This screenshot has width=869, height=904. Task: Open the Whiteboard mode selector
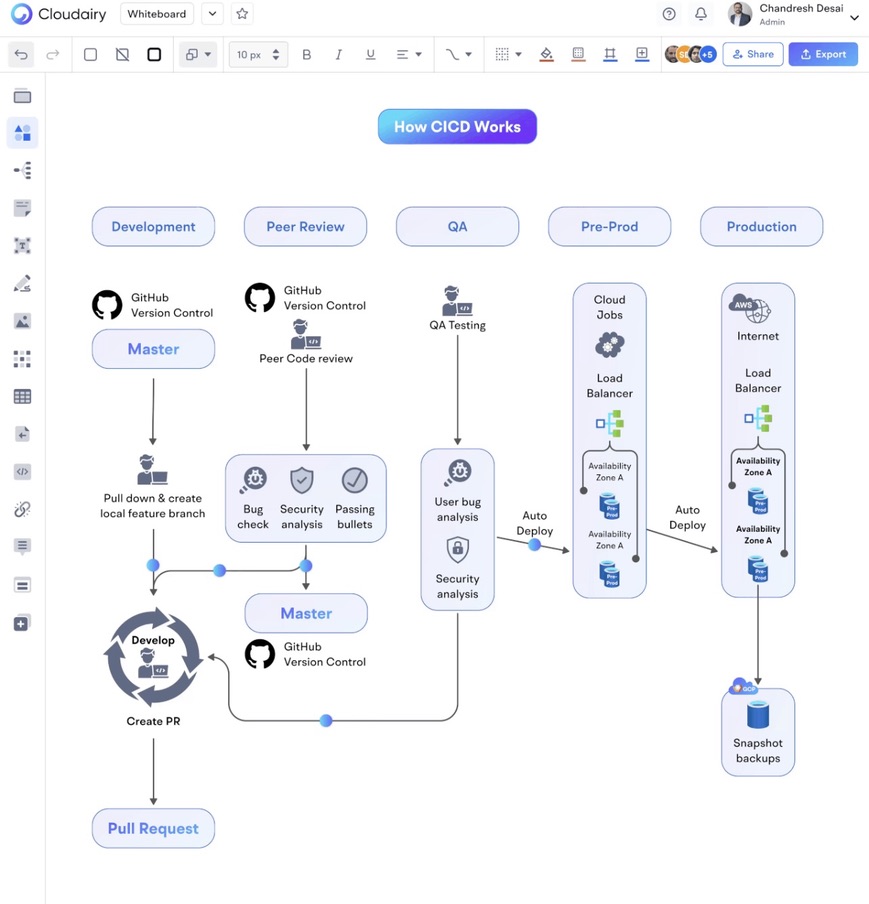tap(157, 14)
